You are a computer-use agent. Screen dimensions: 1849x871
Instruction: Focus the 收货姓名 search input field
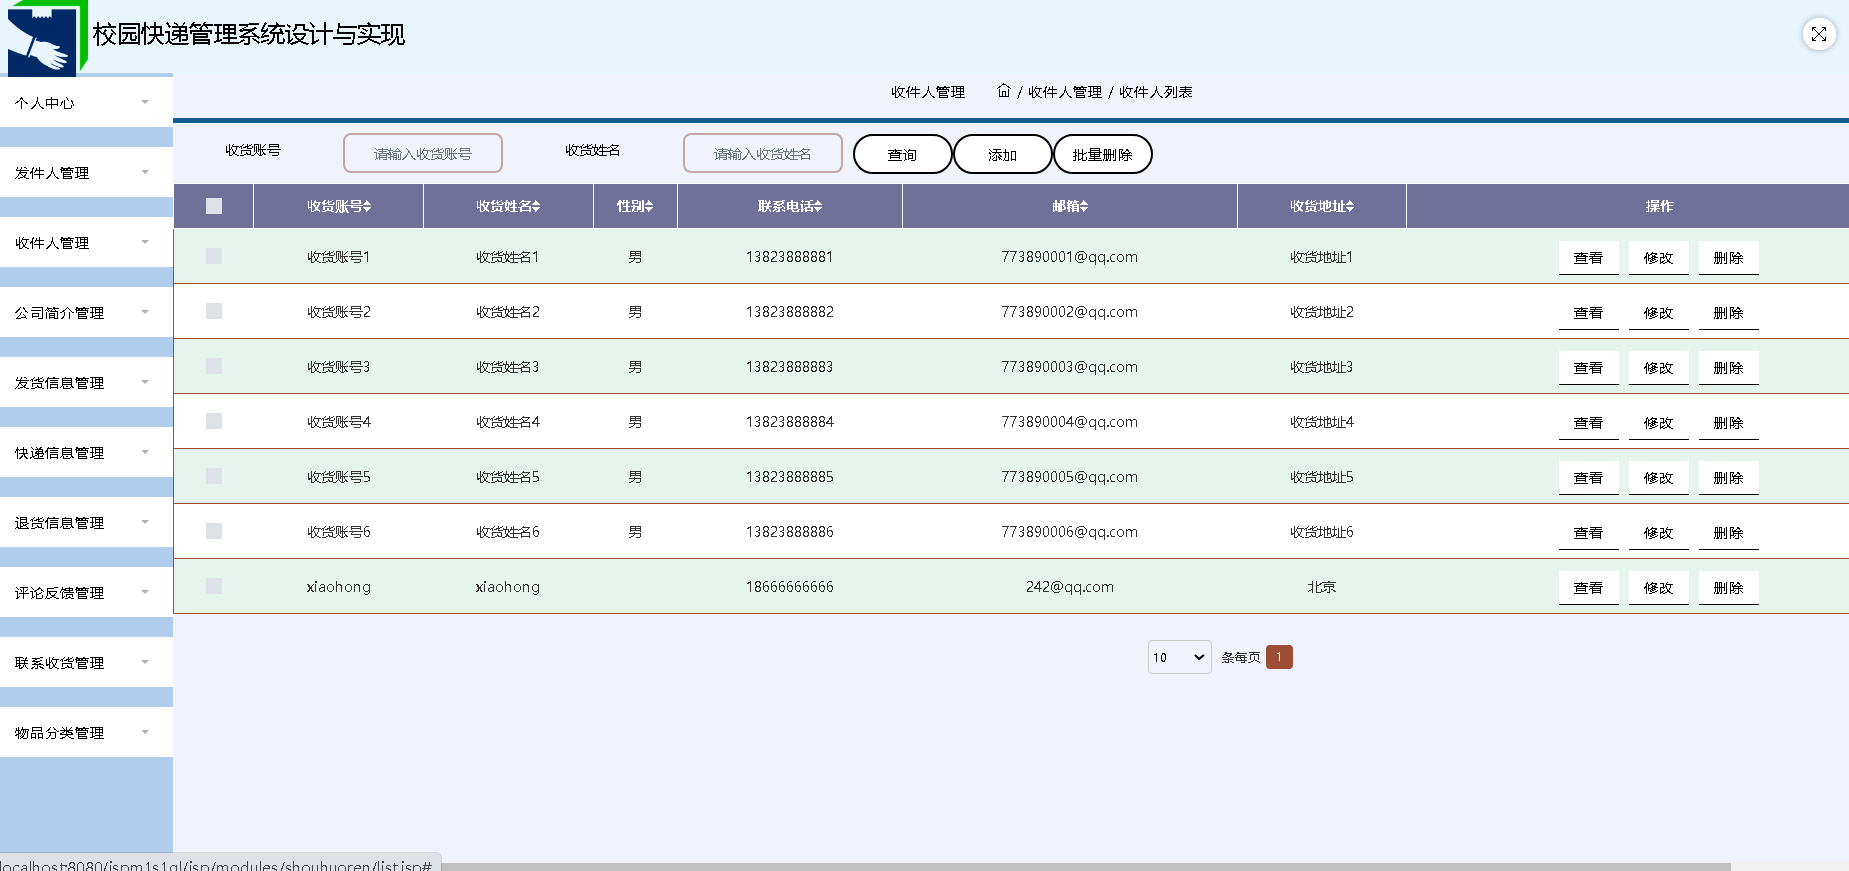pos(763,153)
